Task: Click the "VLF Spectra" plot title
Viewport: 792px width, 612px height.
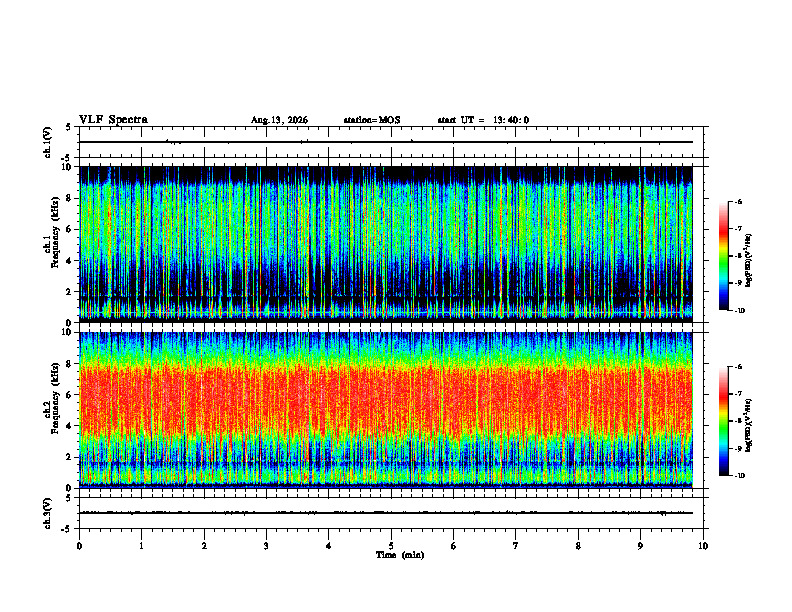Action: coord(113,120)
